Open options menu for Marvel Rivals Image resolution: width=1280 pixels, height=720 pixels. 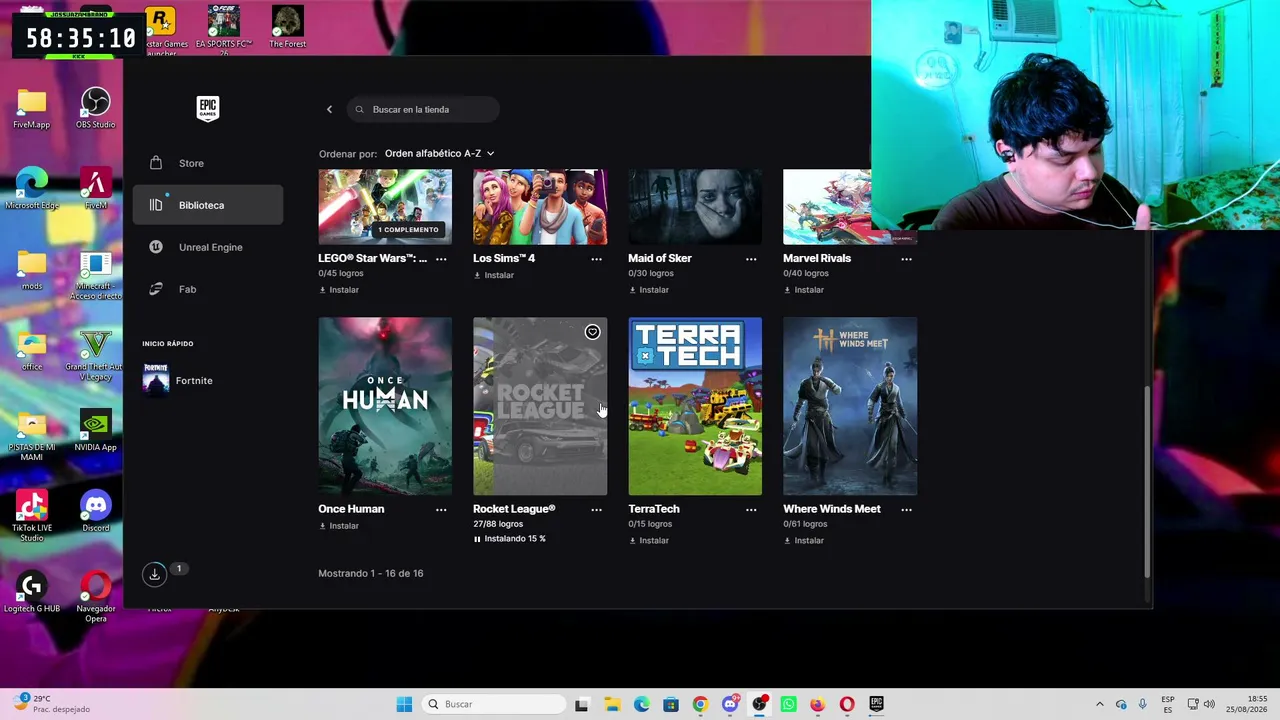(906, 259)
